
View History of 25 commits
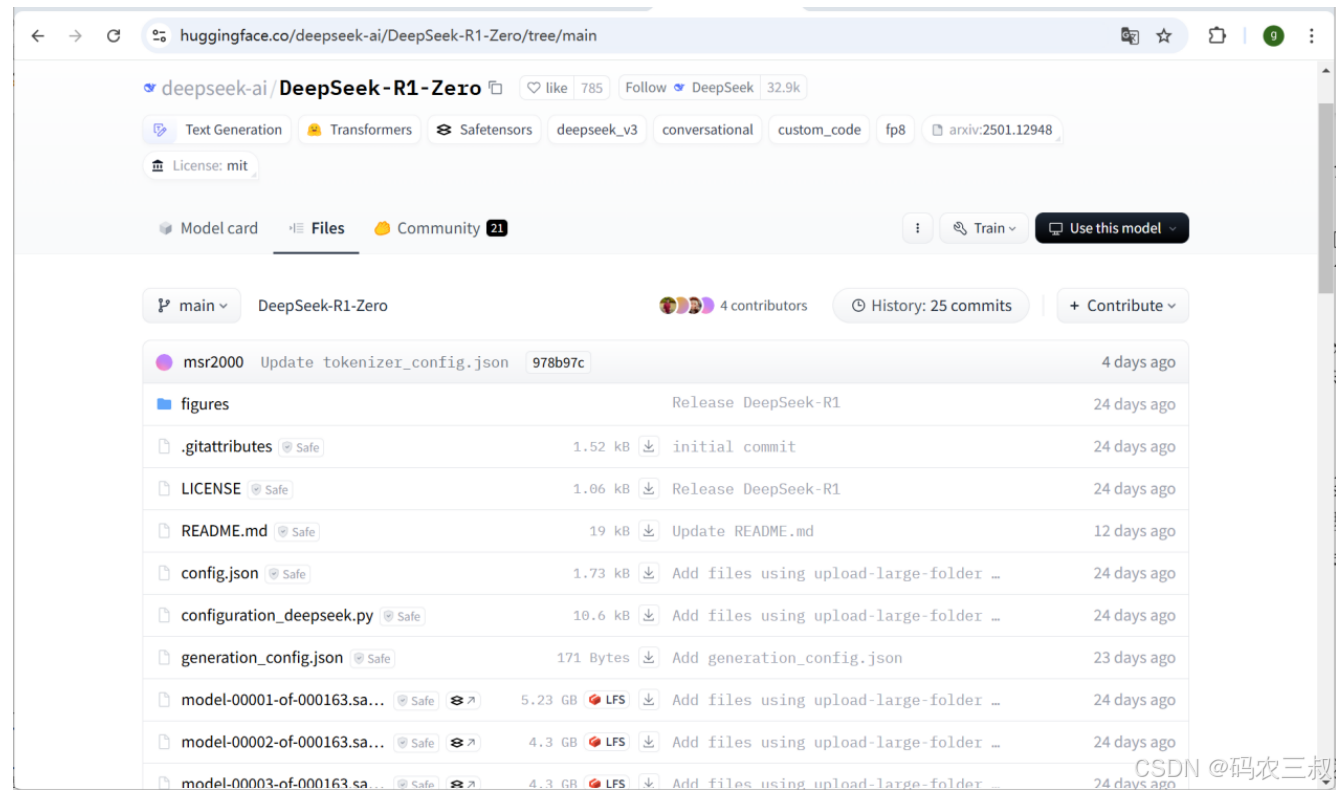(930, 305)
